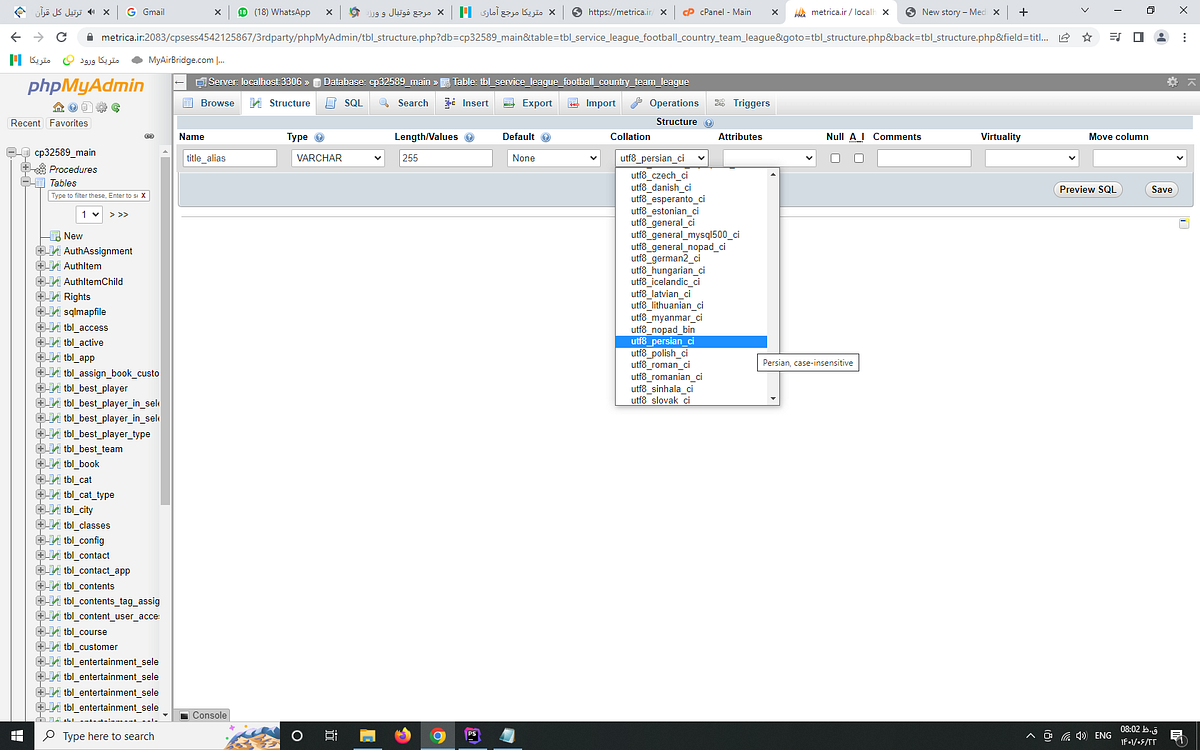This screenshot has height=750, width=1200.
Task: Open the Default dropdown showing None
Action: click(553, 157)
